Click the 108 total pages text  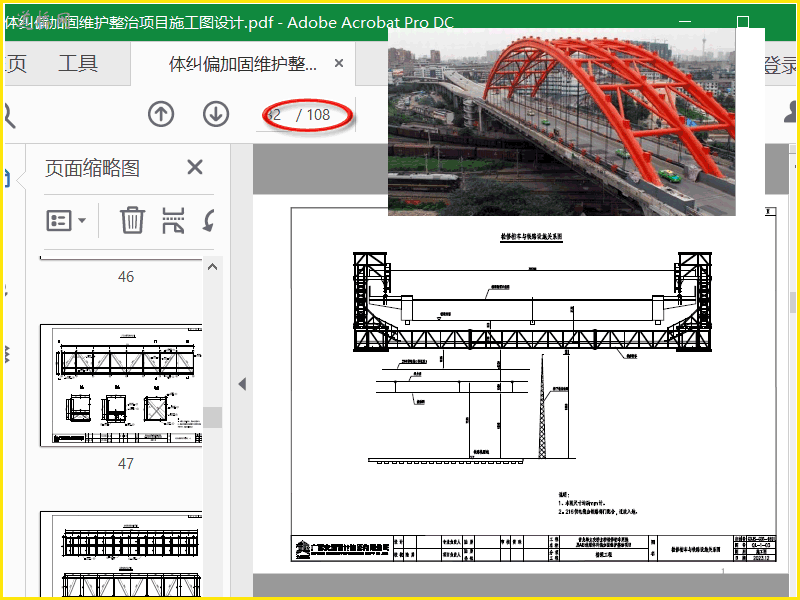click(318, 115)
